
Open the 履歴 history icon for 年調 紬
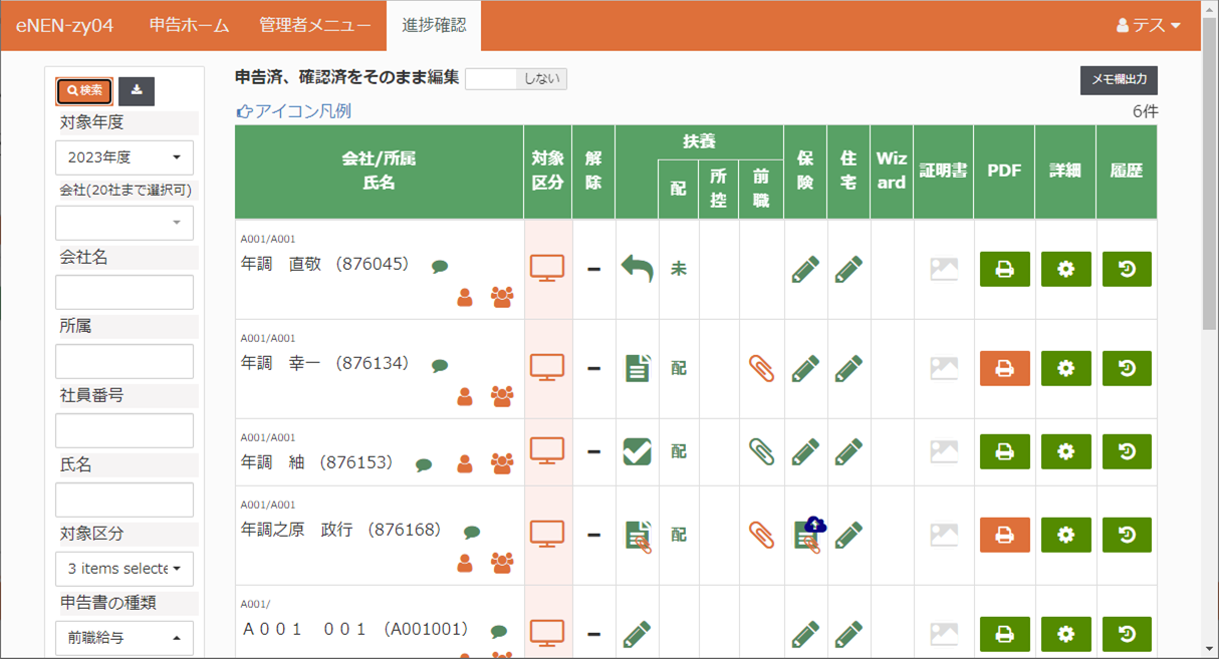(1127, 451)
